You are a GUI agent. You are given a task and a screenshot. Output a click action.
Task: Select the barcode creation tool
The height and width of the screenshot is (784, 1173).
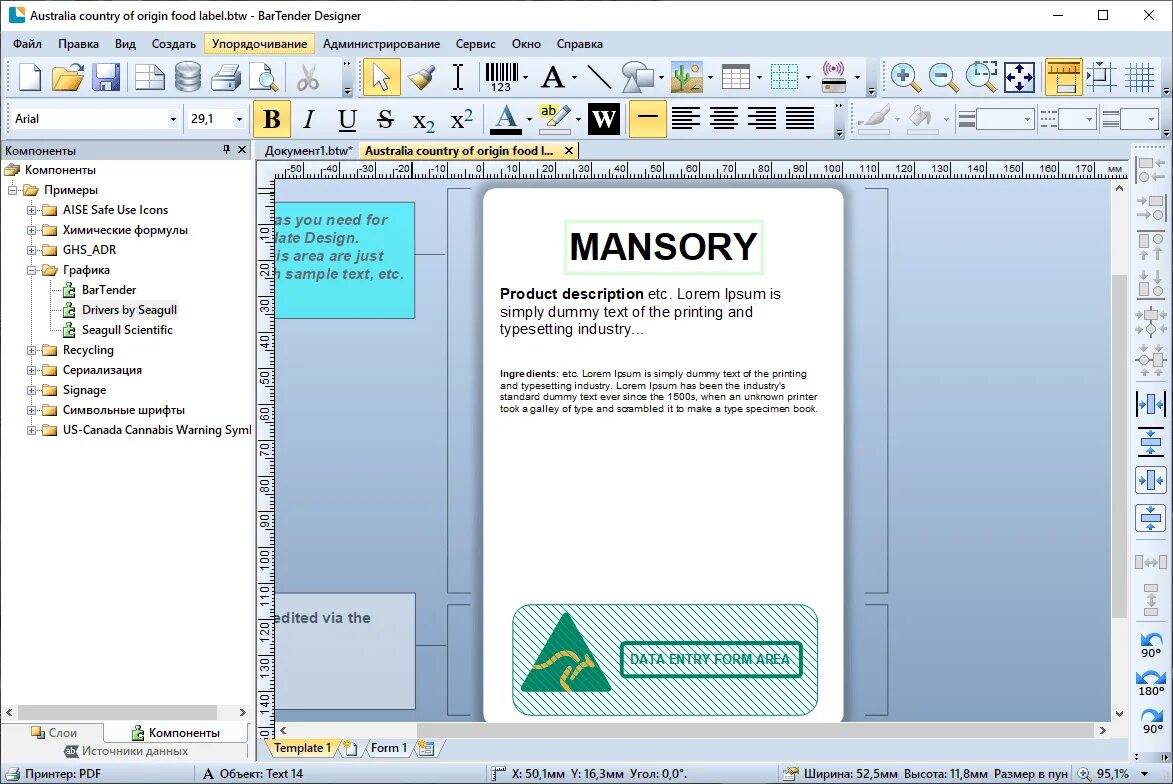[501, 77]
